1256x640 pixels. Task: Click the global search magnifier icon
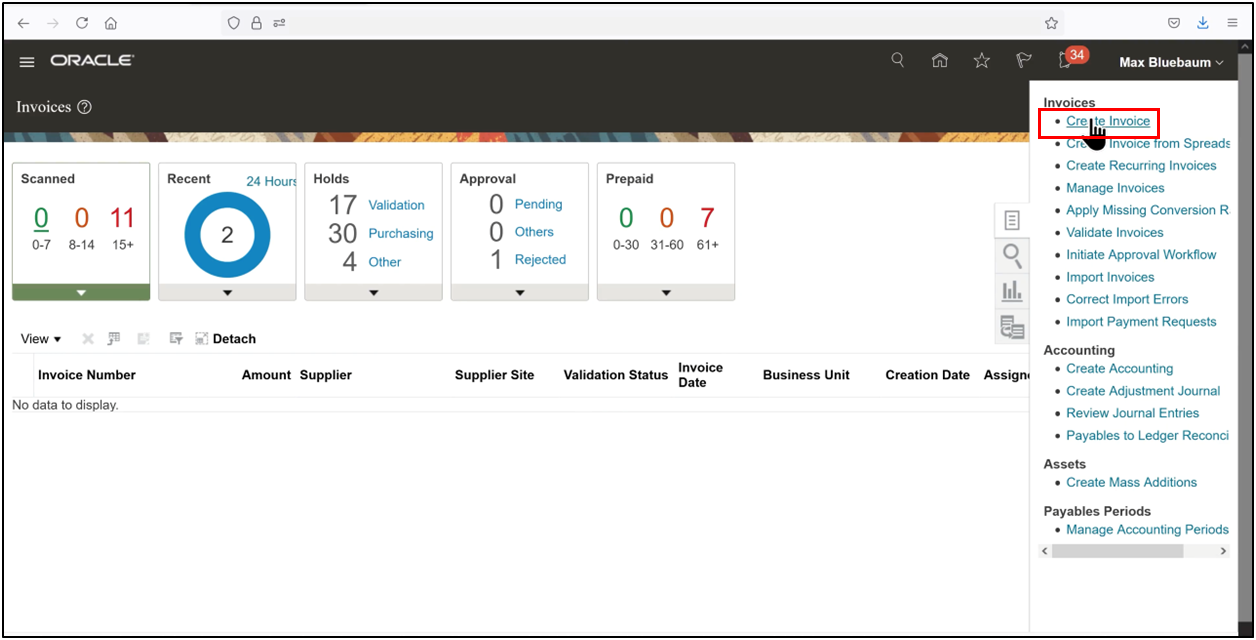point(897,60)
